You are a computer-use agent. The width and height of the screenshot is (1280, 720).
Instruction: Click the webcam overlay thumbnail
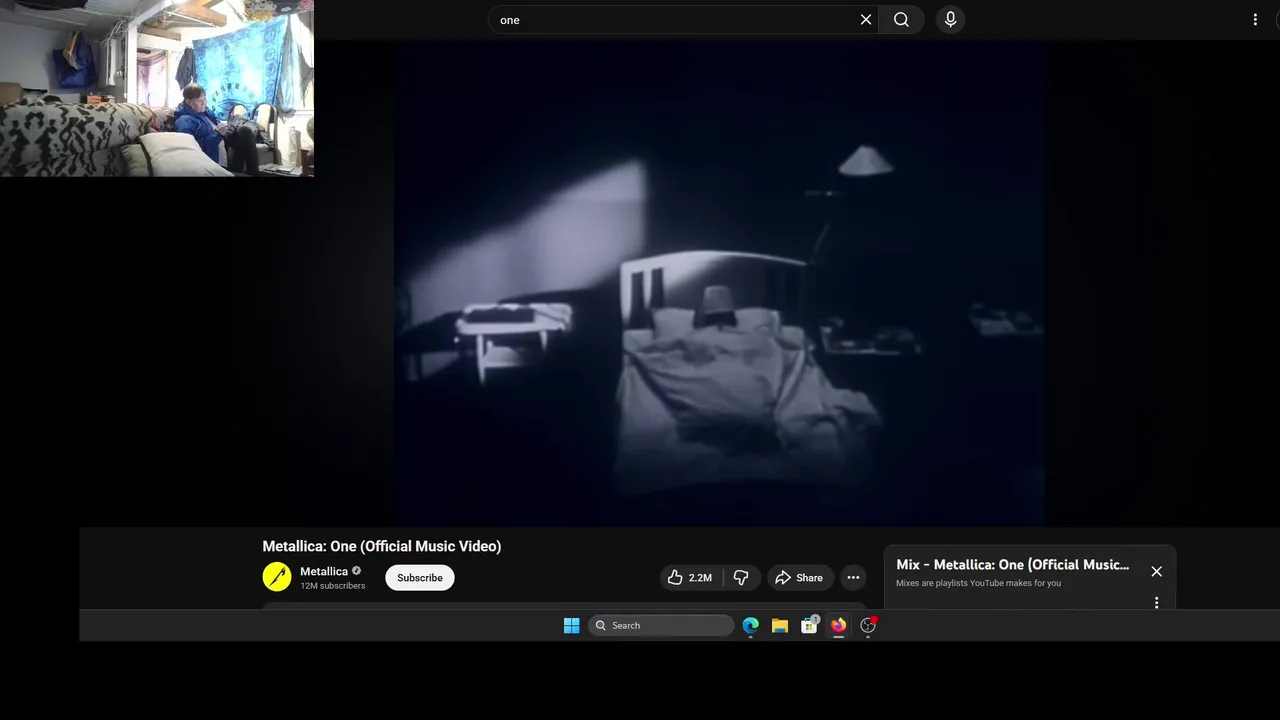(x=157, y=88)
